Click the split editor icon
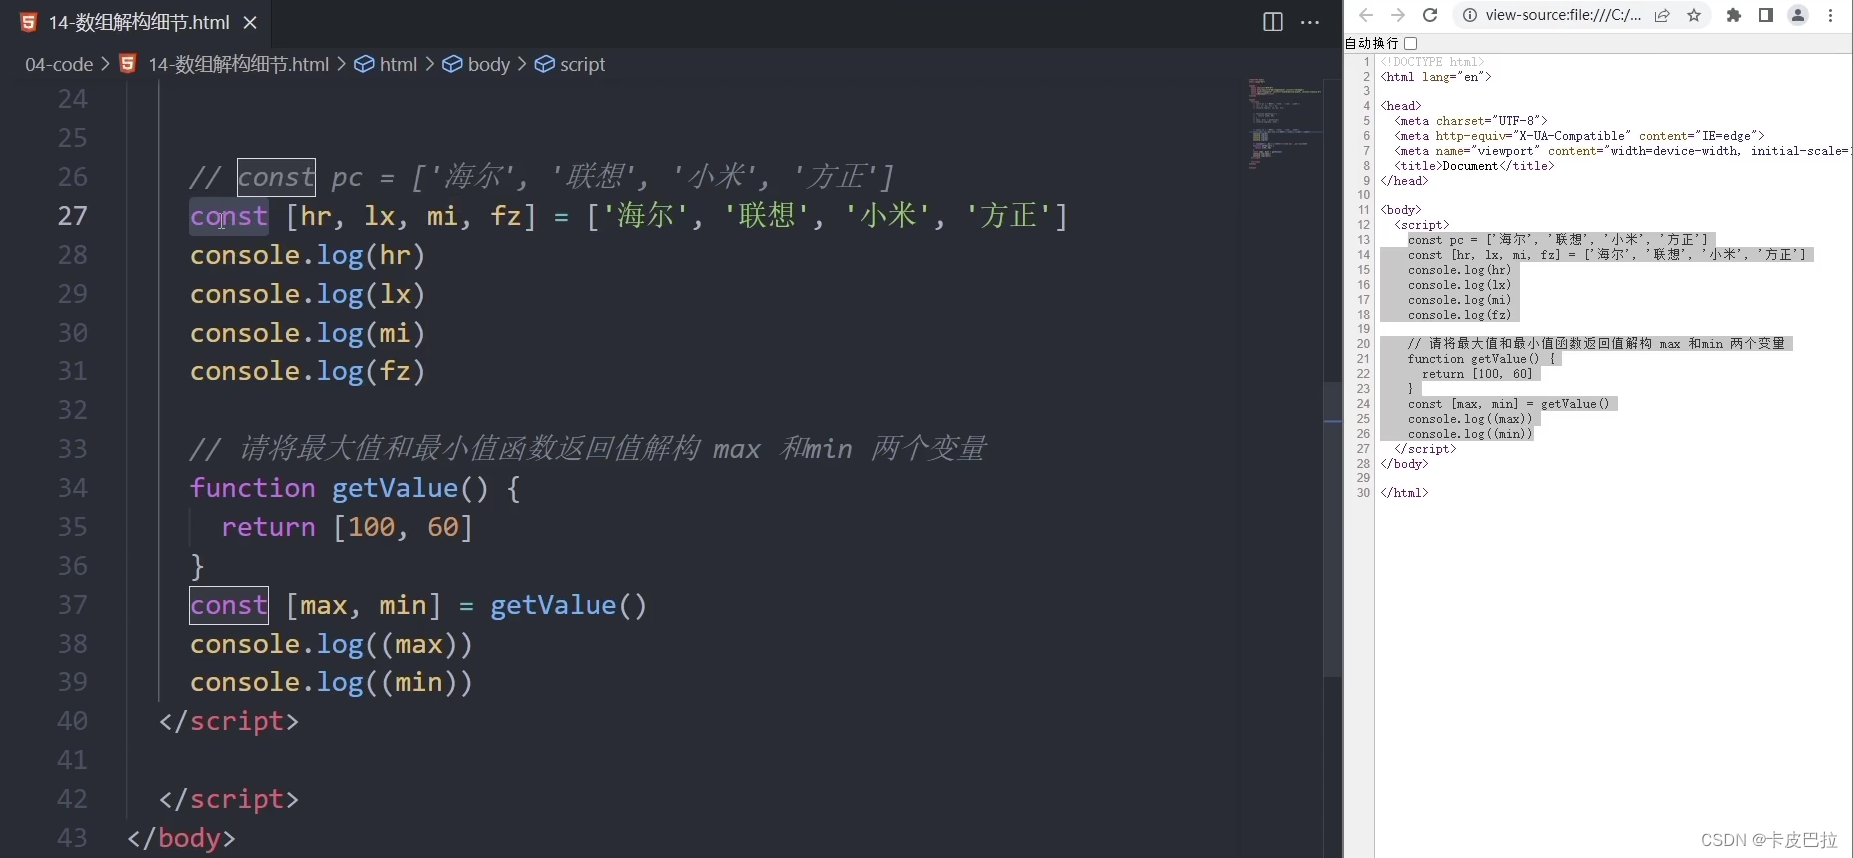 pos(1272,22)
